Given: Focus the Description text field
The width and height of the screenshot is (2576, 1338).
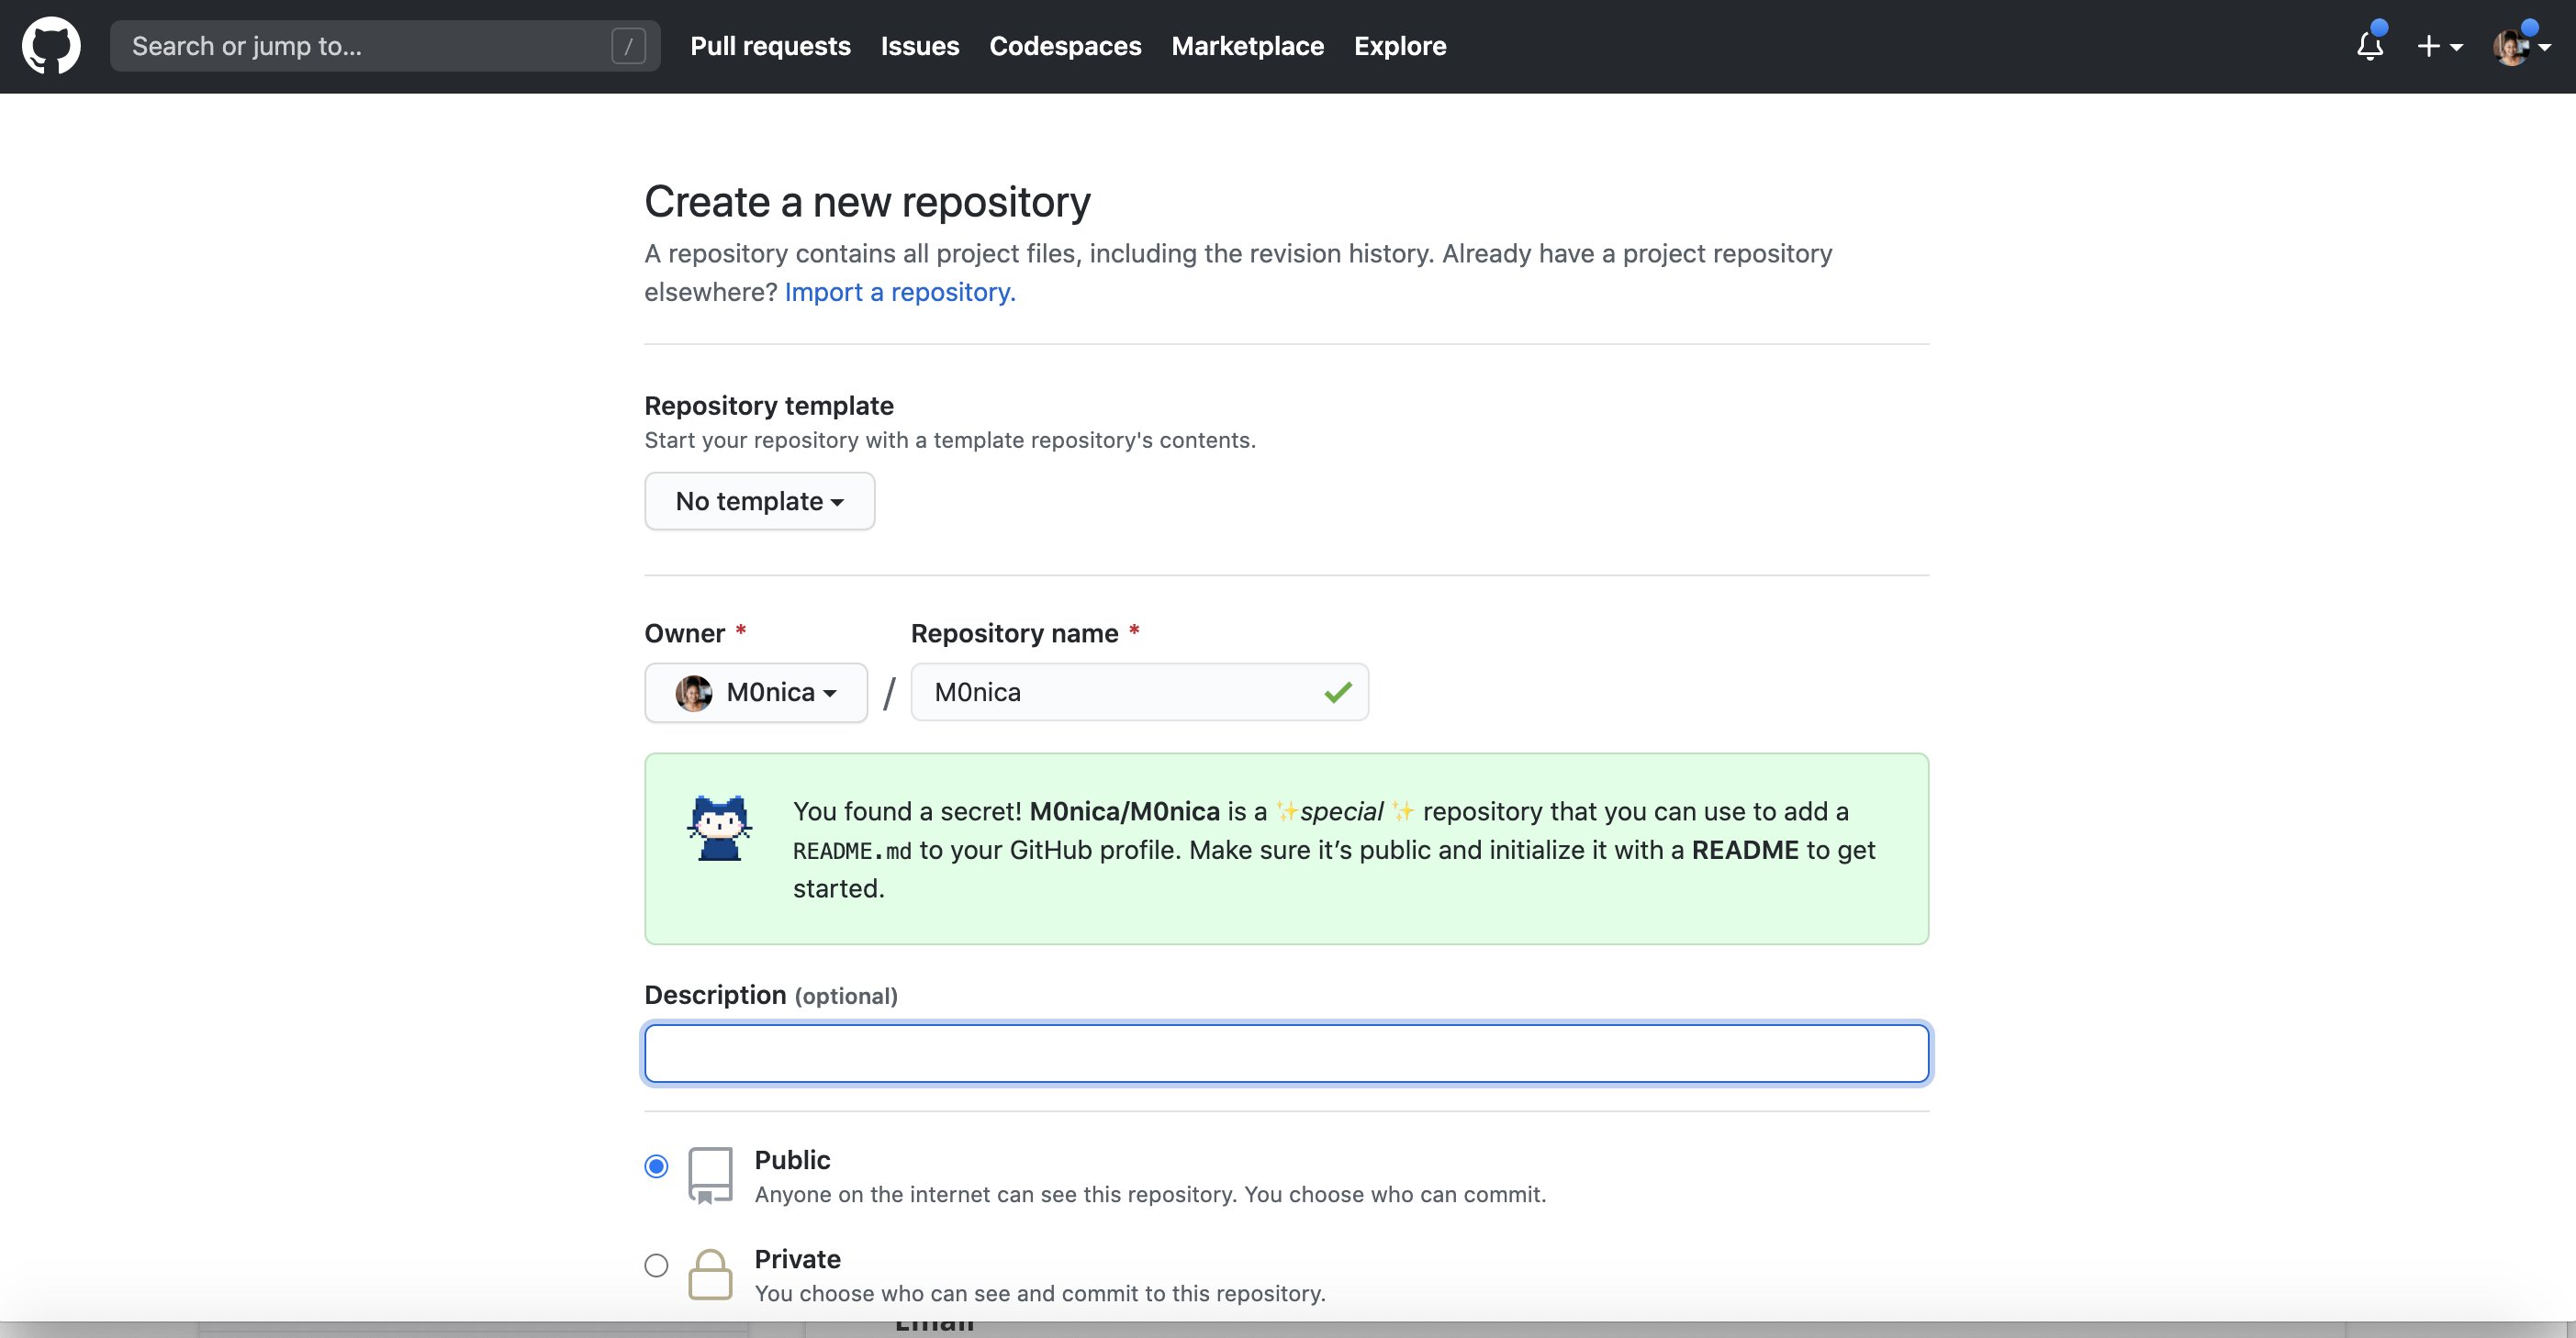Looking at the screenshot, I should (1286, 1053).
